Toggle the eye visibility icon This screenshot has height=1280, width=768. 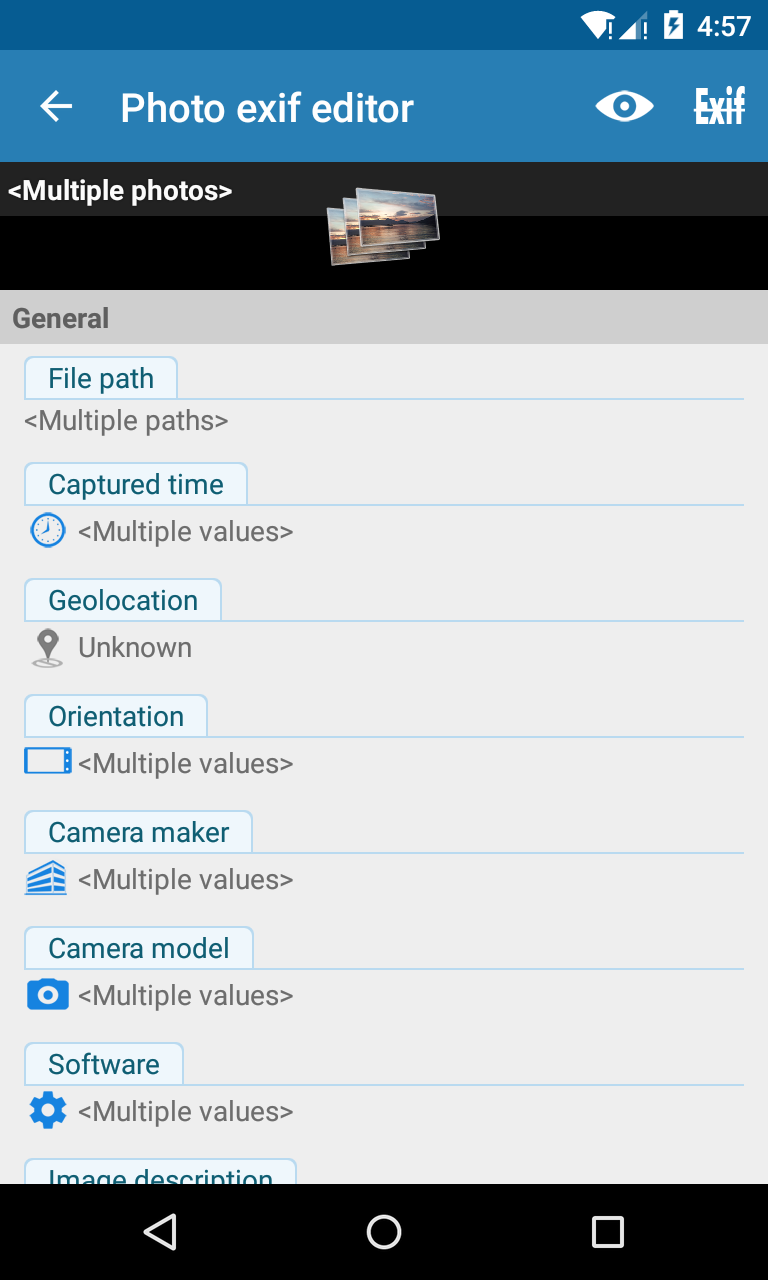click(x=624, y=107)
